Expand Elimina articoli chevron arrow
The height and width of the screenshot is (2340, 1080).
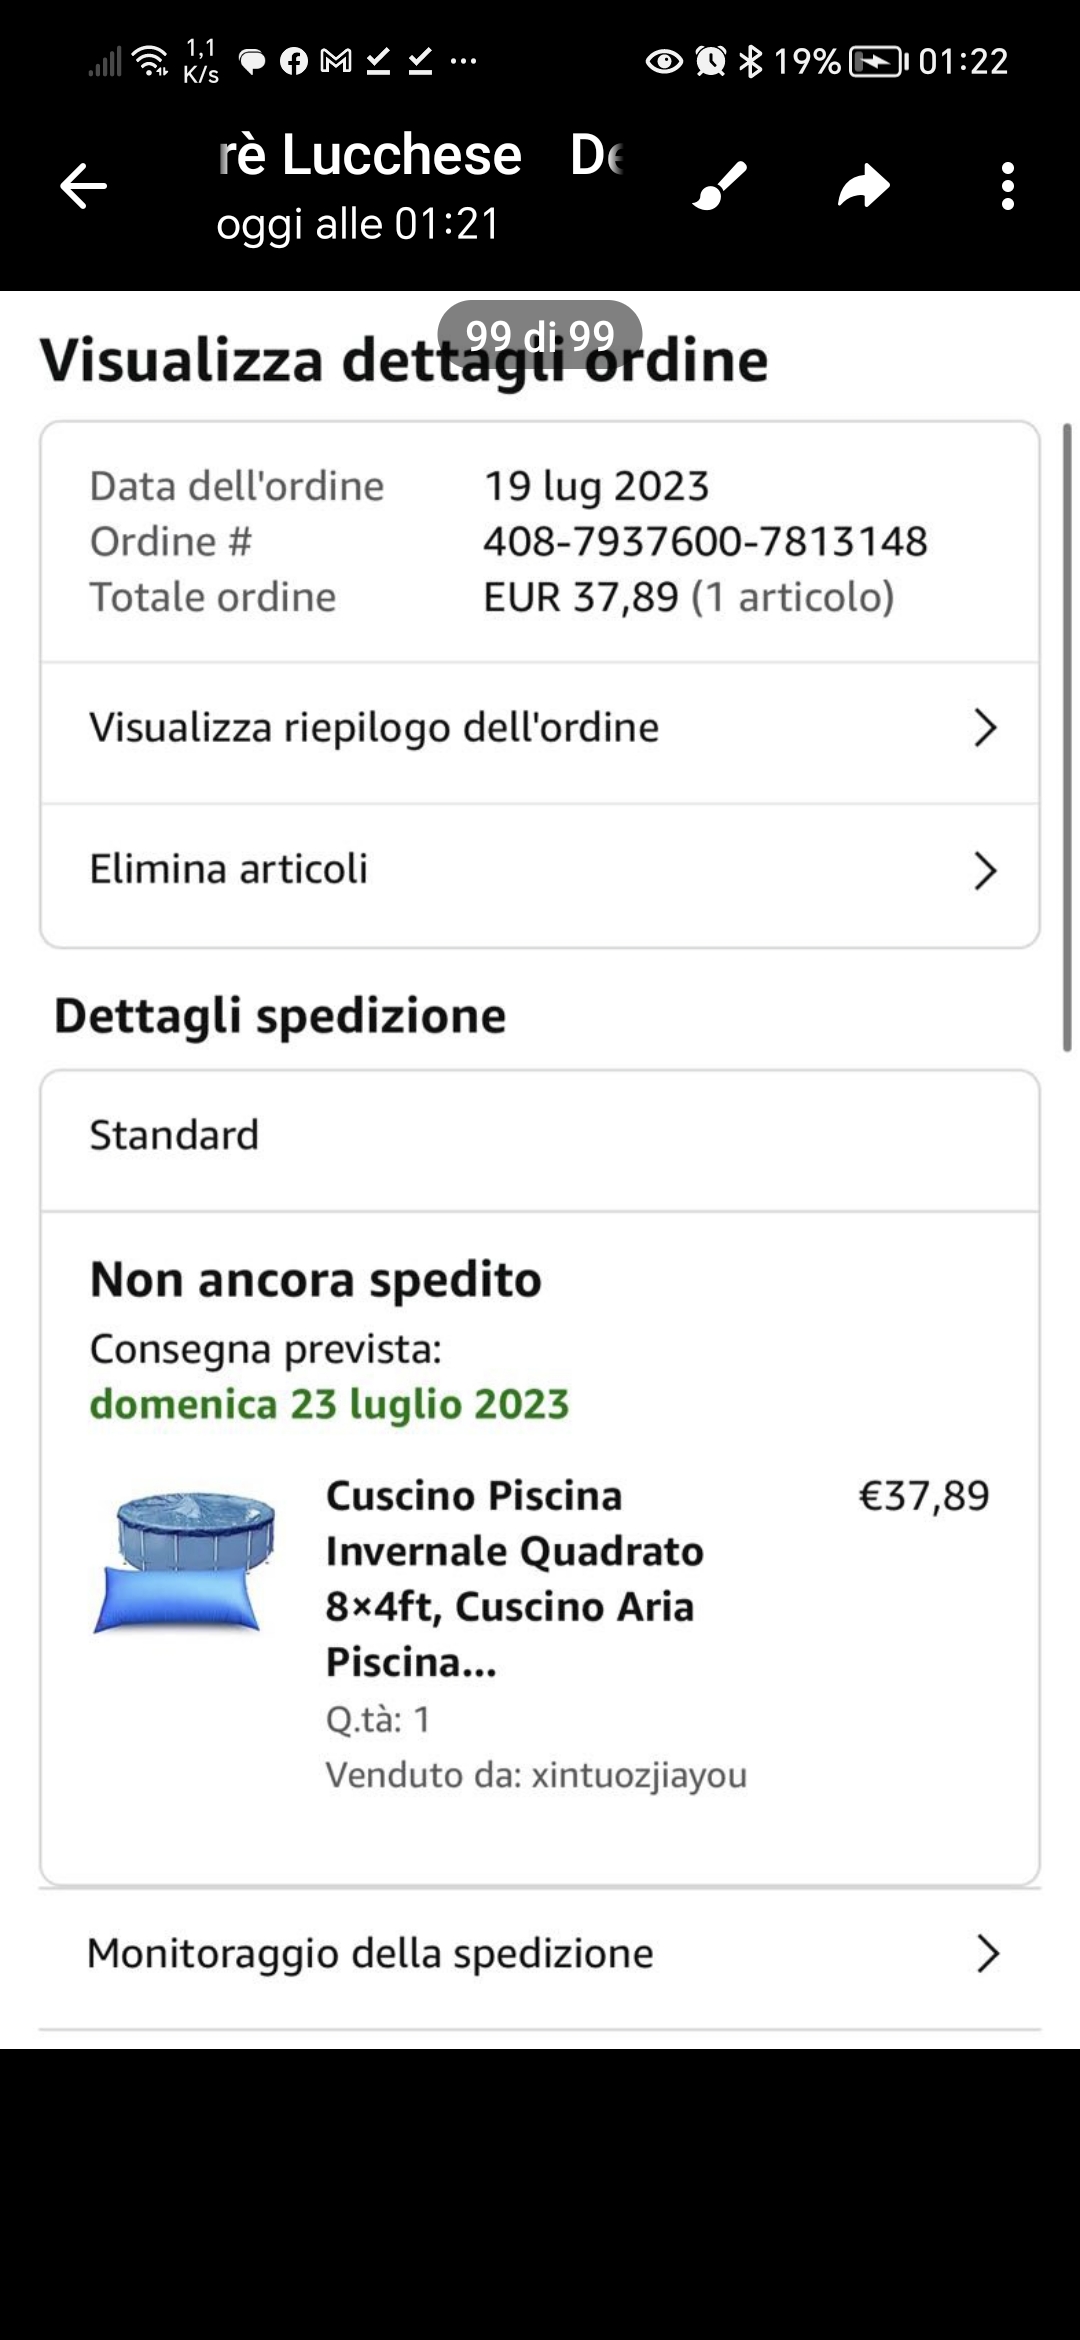click(985, 871)
